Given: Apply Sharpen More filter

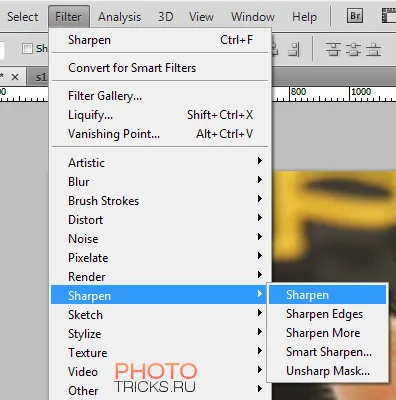Looking at the screenshot, I should [327, 333].
